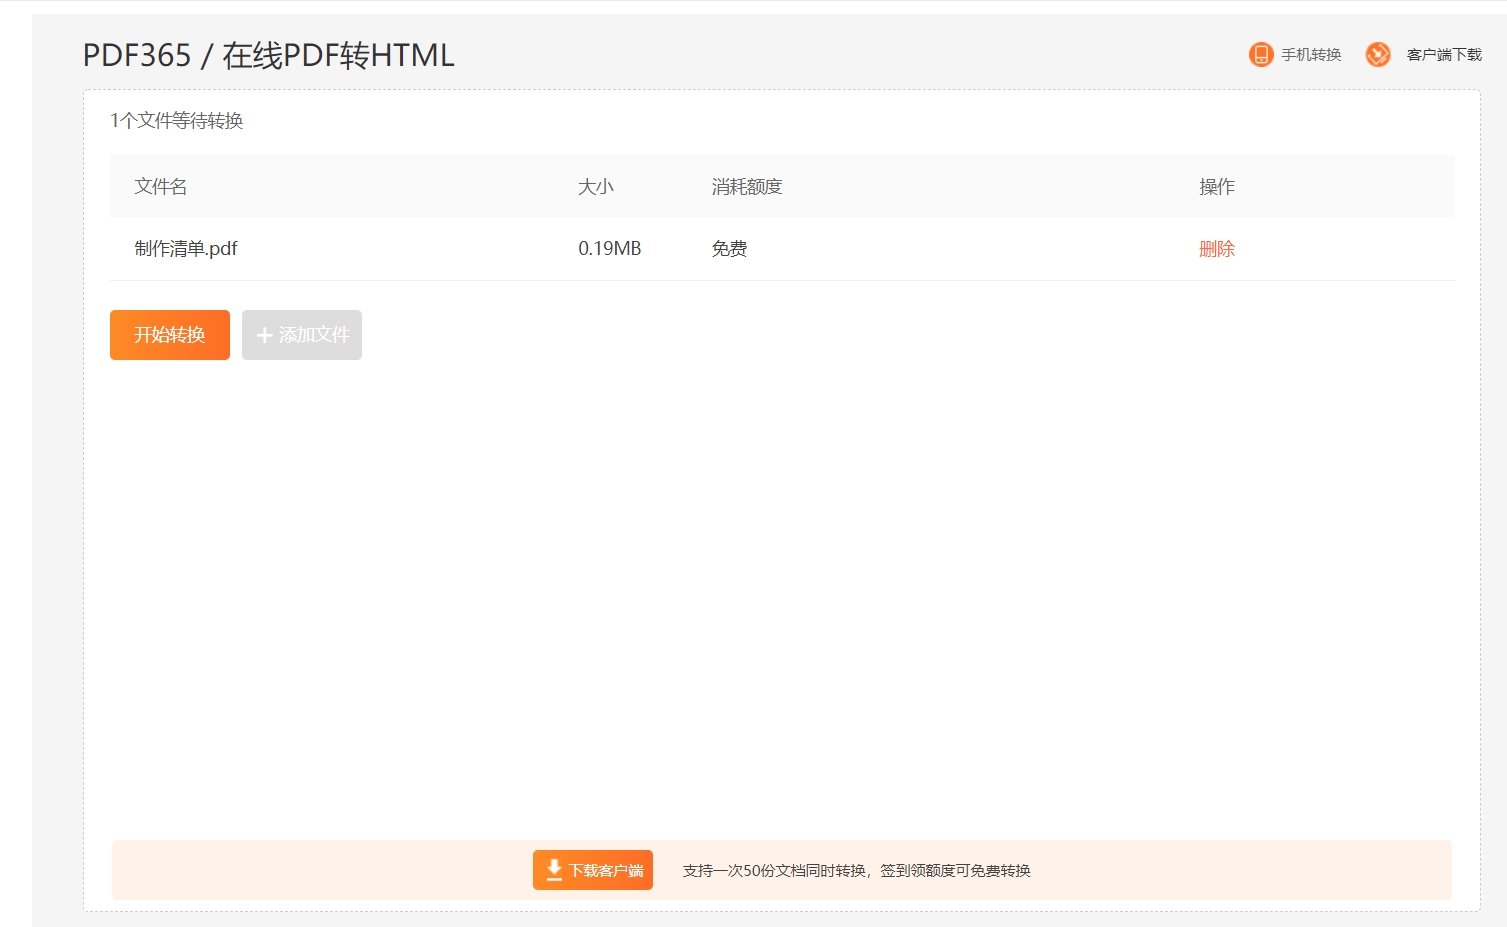Select the file name 制作清单.pdf
Screen dimensions: 1507x927
click(x=186, y=249)
